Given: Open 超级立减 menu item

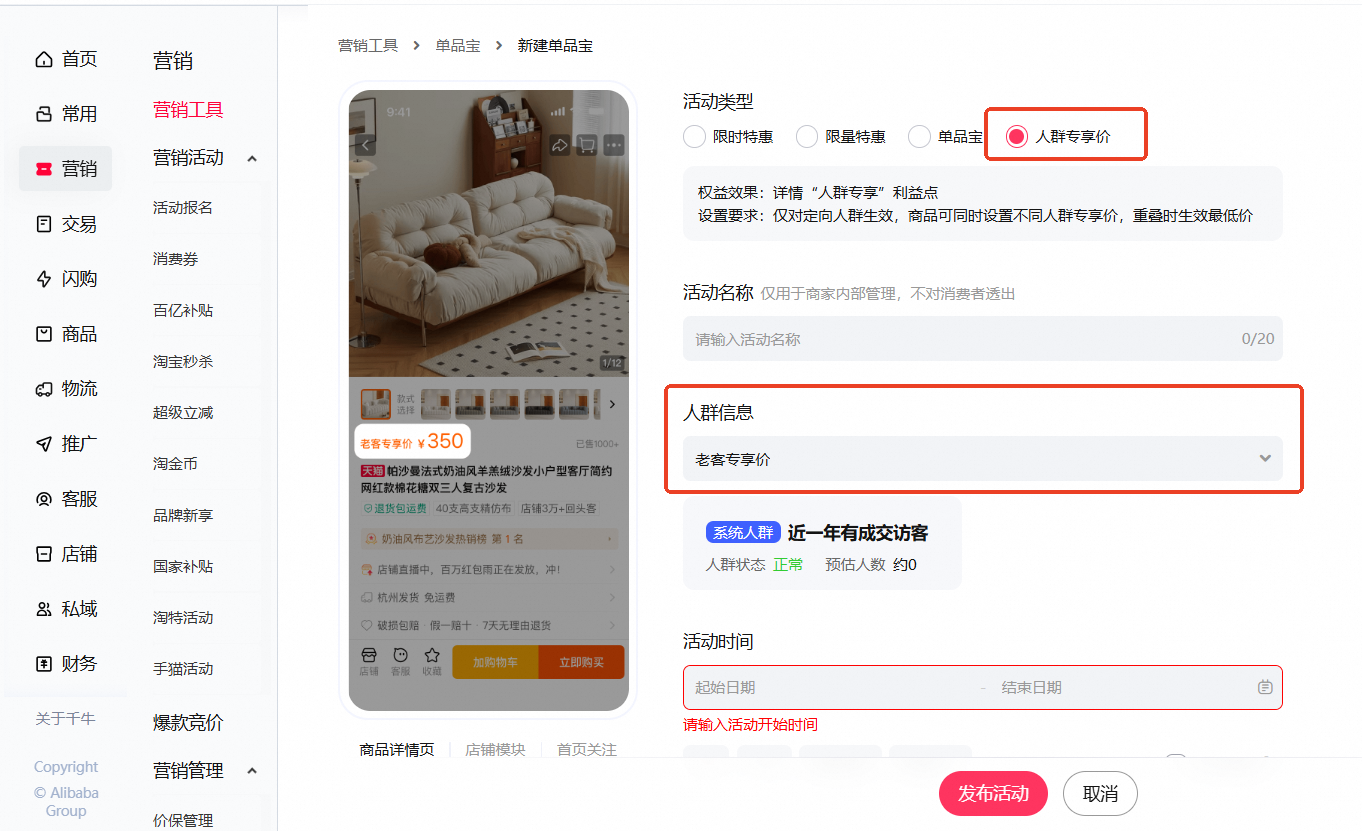Looking at the screenshot, I should pos(183,413).
